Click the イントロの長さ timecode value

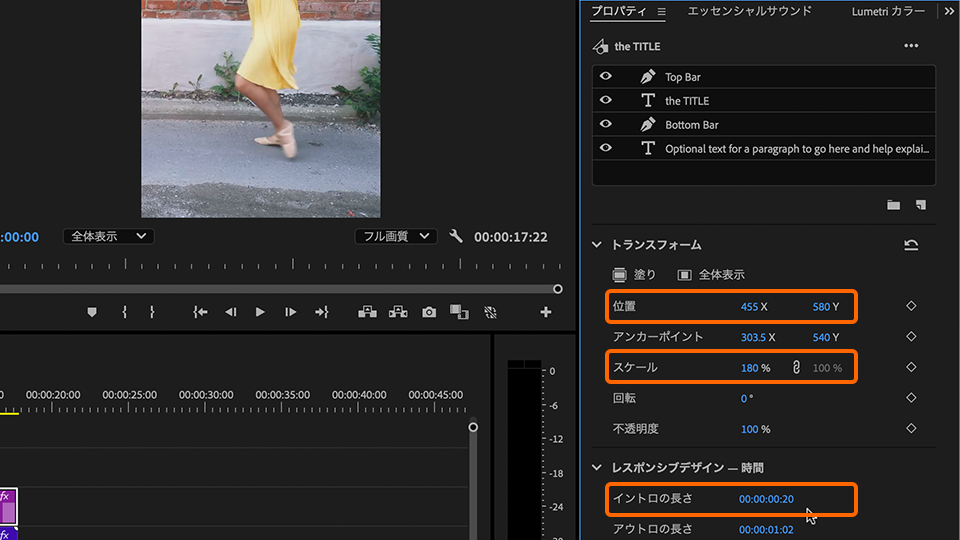click(x=766, y=499)
